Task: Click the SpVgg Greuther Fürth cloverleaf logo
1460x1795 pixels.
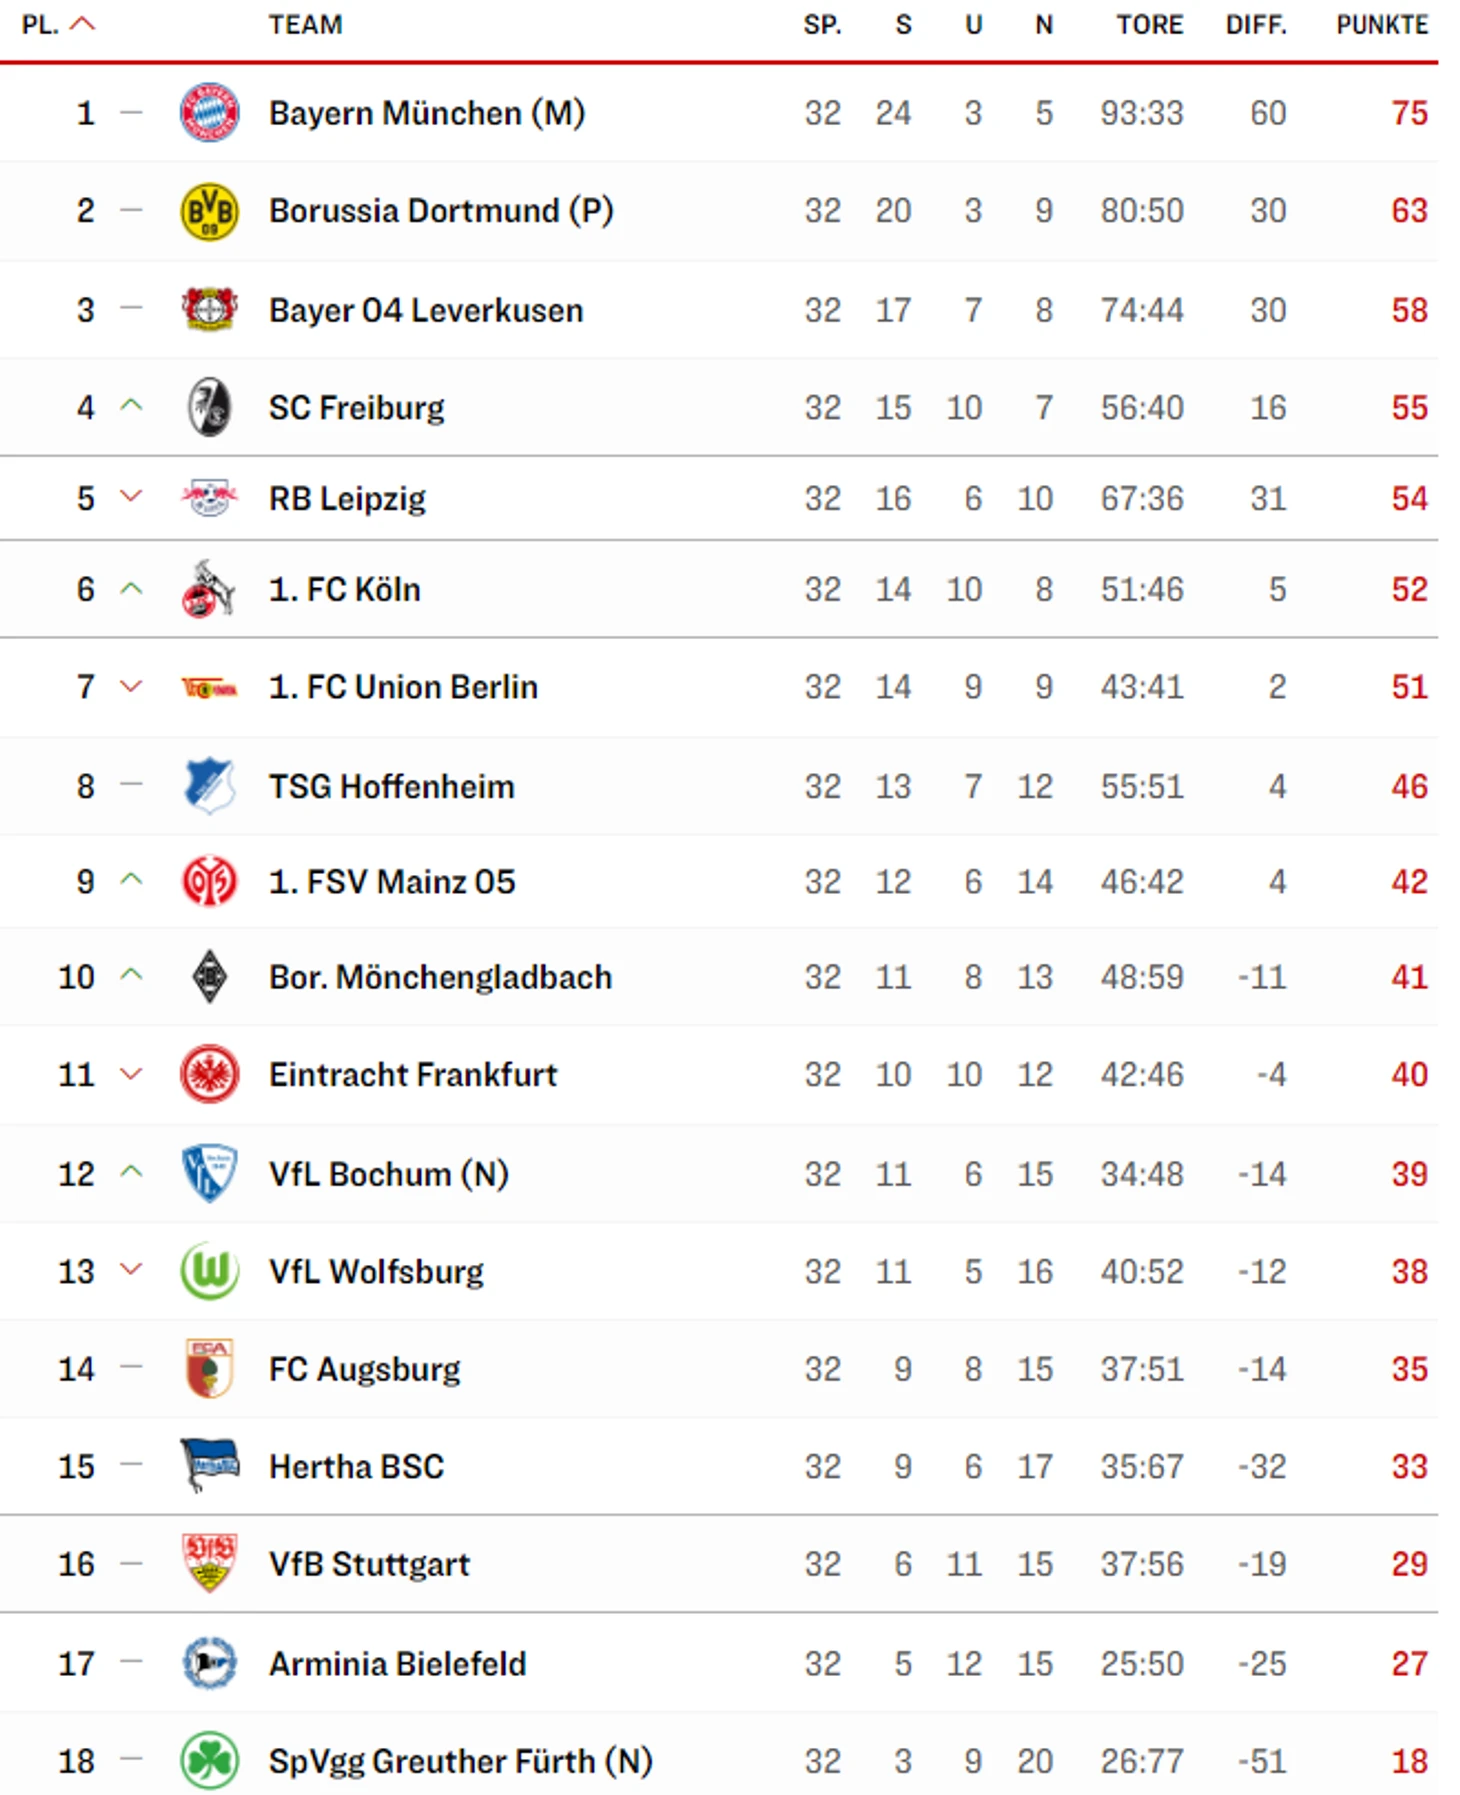Action: (209, 1761)
